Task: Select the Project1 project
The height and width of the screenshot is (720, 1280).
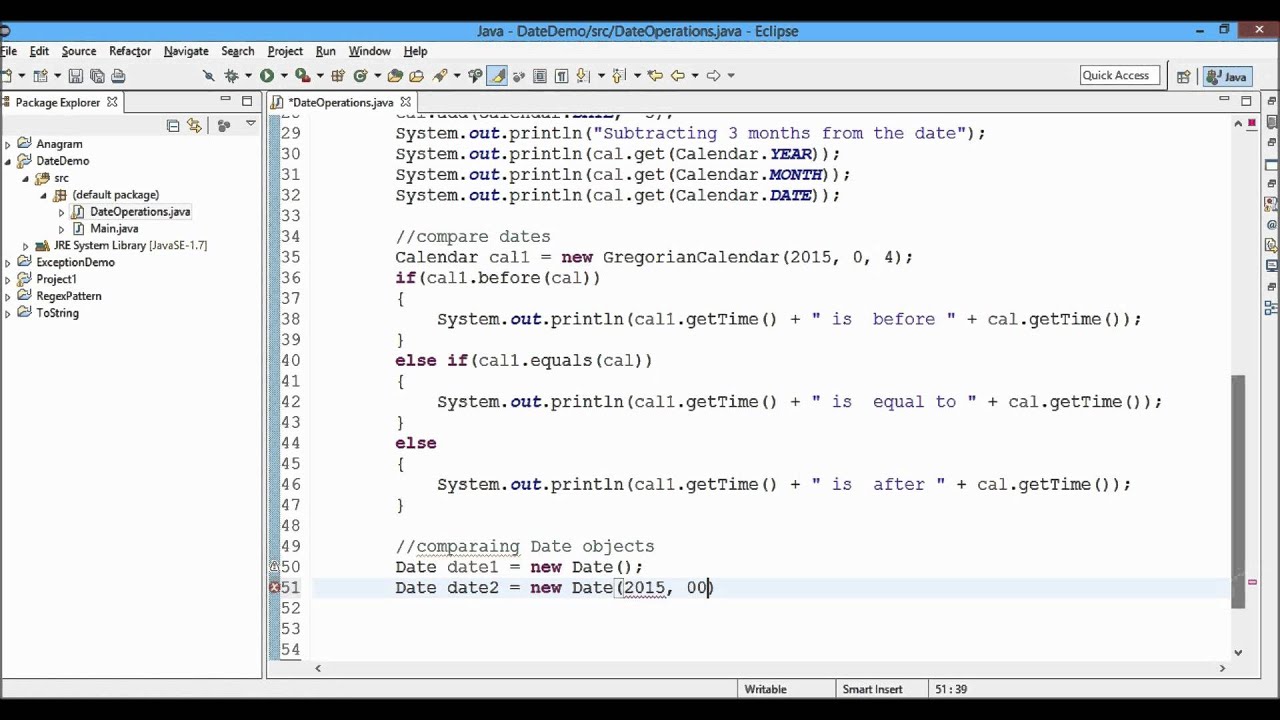Action: 56,279
